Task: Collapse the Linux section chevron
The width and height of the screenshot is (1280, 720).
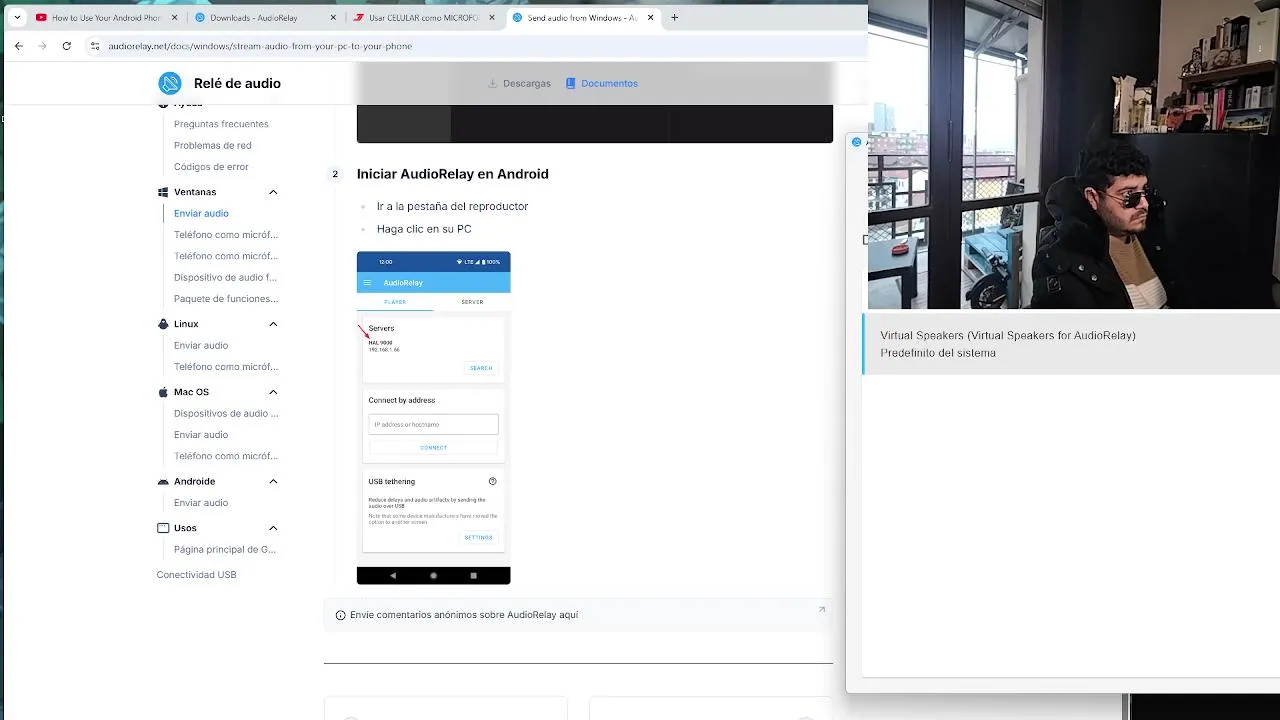Action: tap(273, 324)
